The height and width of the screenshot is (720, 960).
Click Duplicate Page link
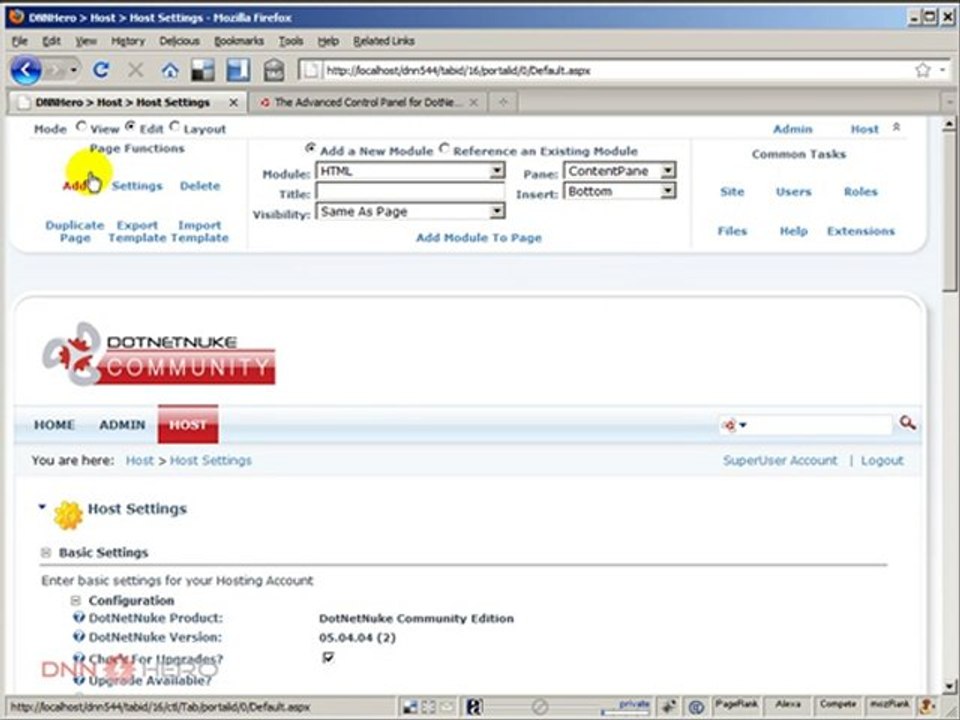(x=75, y=231)
